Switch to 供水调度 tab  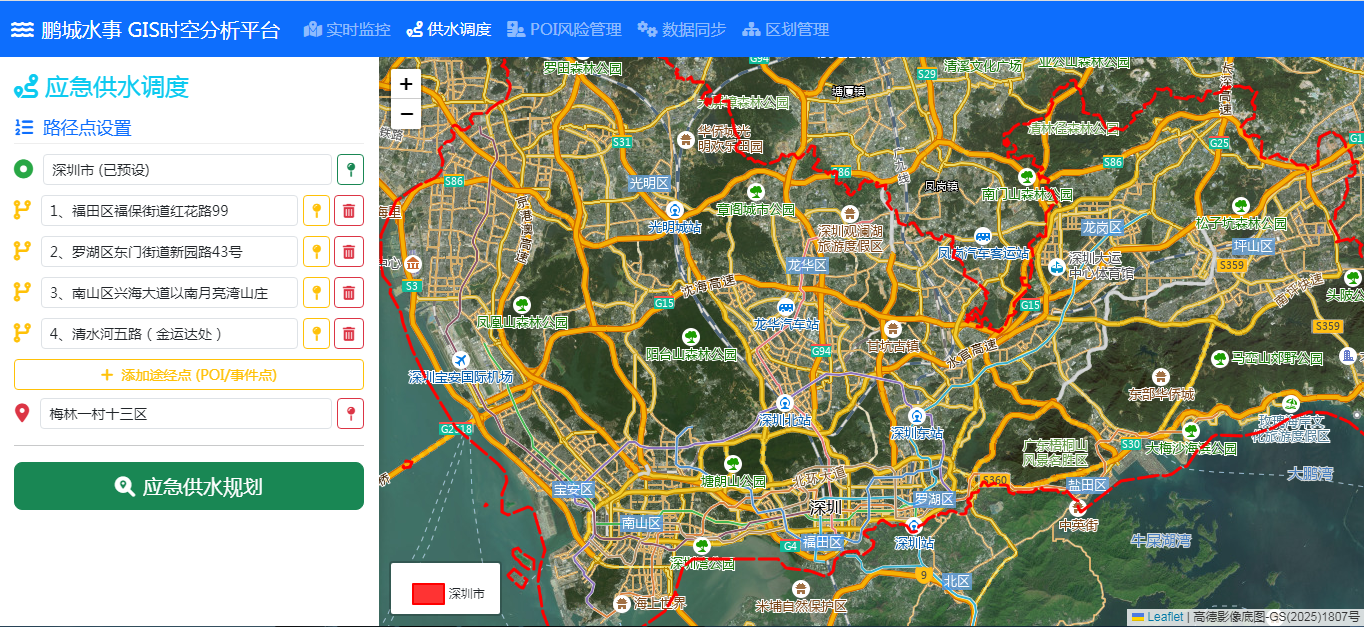click(449, 30)
